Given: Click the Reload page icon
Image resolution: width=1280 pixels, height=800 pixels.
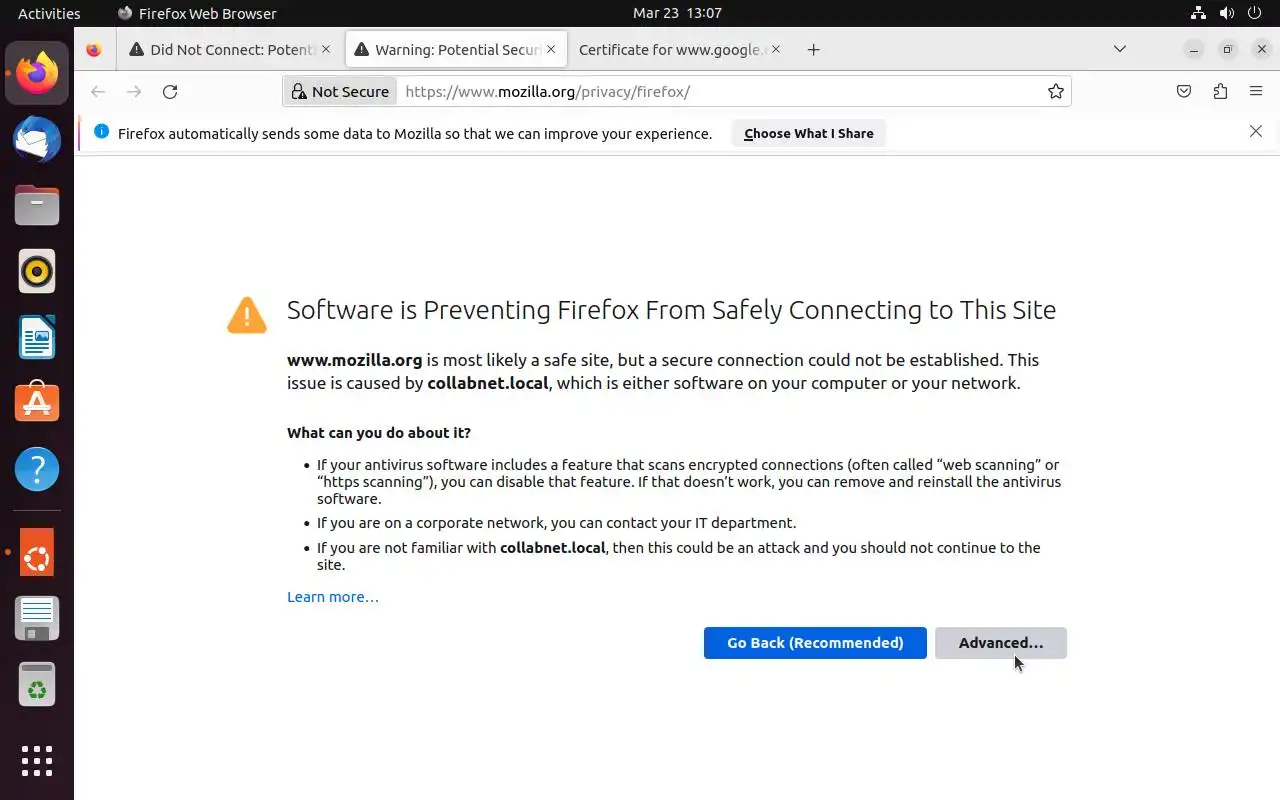Looking at the screenshot, I should click(x=170, y=92).
